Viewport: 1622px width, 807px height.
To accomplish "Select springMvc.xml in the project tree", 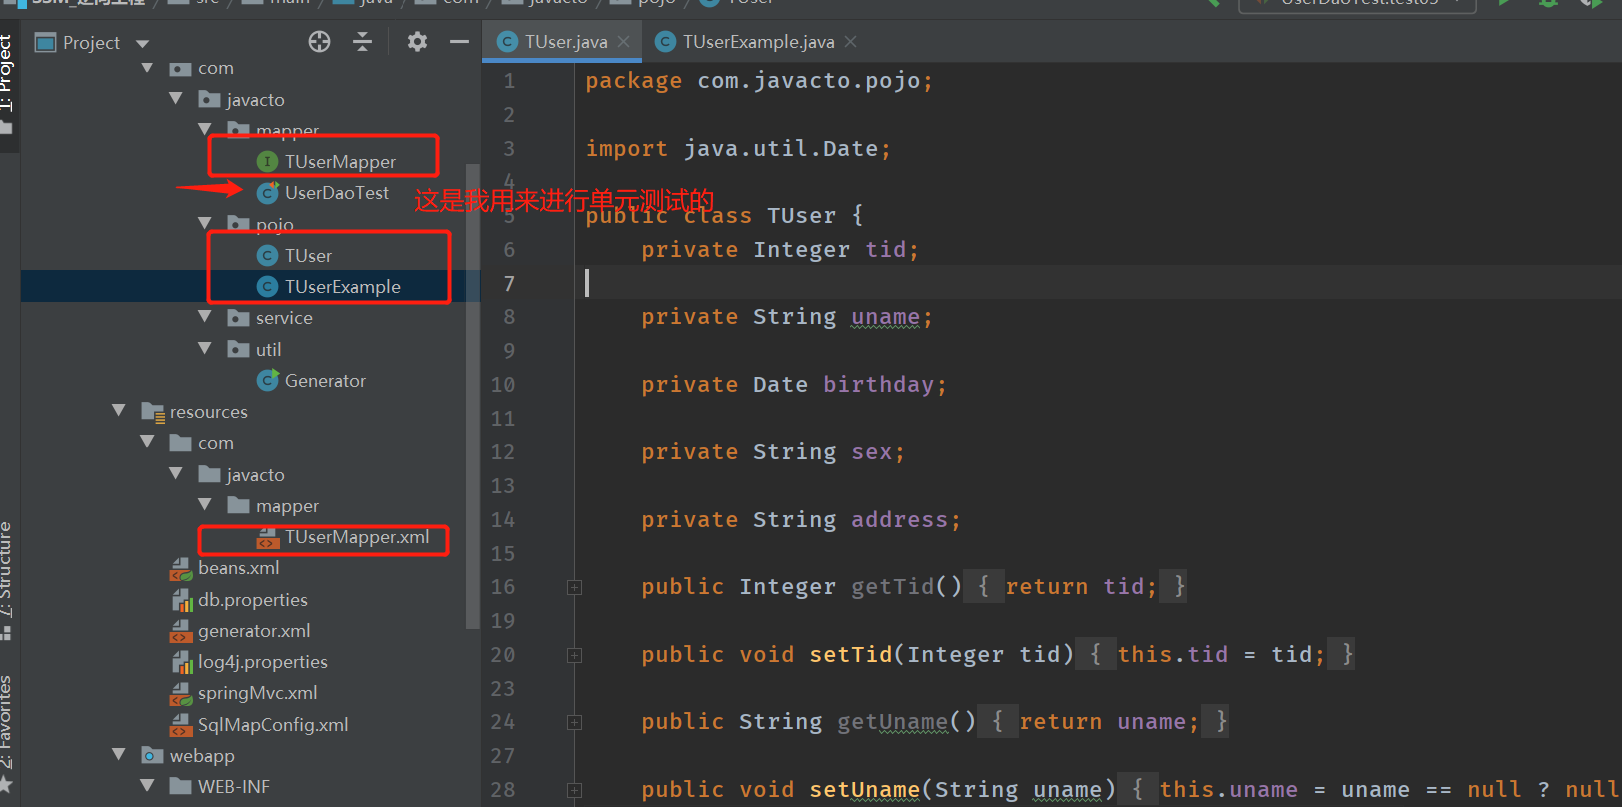I will tap(258, 693).
